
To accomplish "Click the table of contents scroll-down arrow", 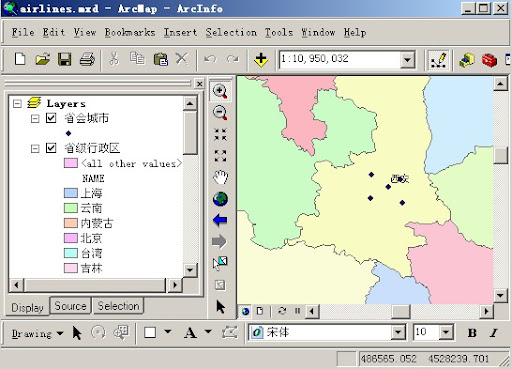I will [x=190, y=270].
